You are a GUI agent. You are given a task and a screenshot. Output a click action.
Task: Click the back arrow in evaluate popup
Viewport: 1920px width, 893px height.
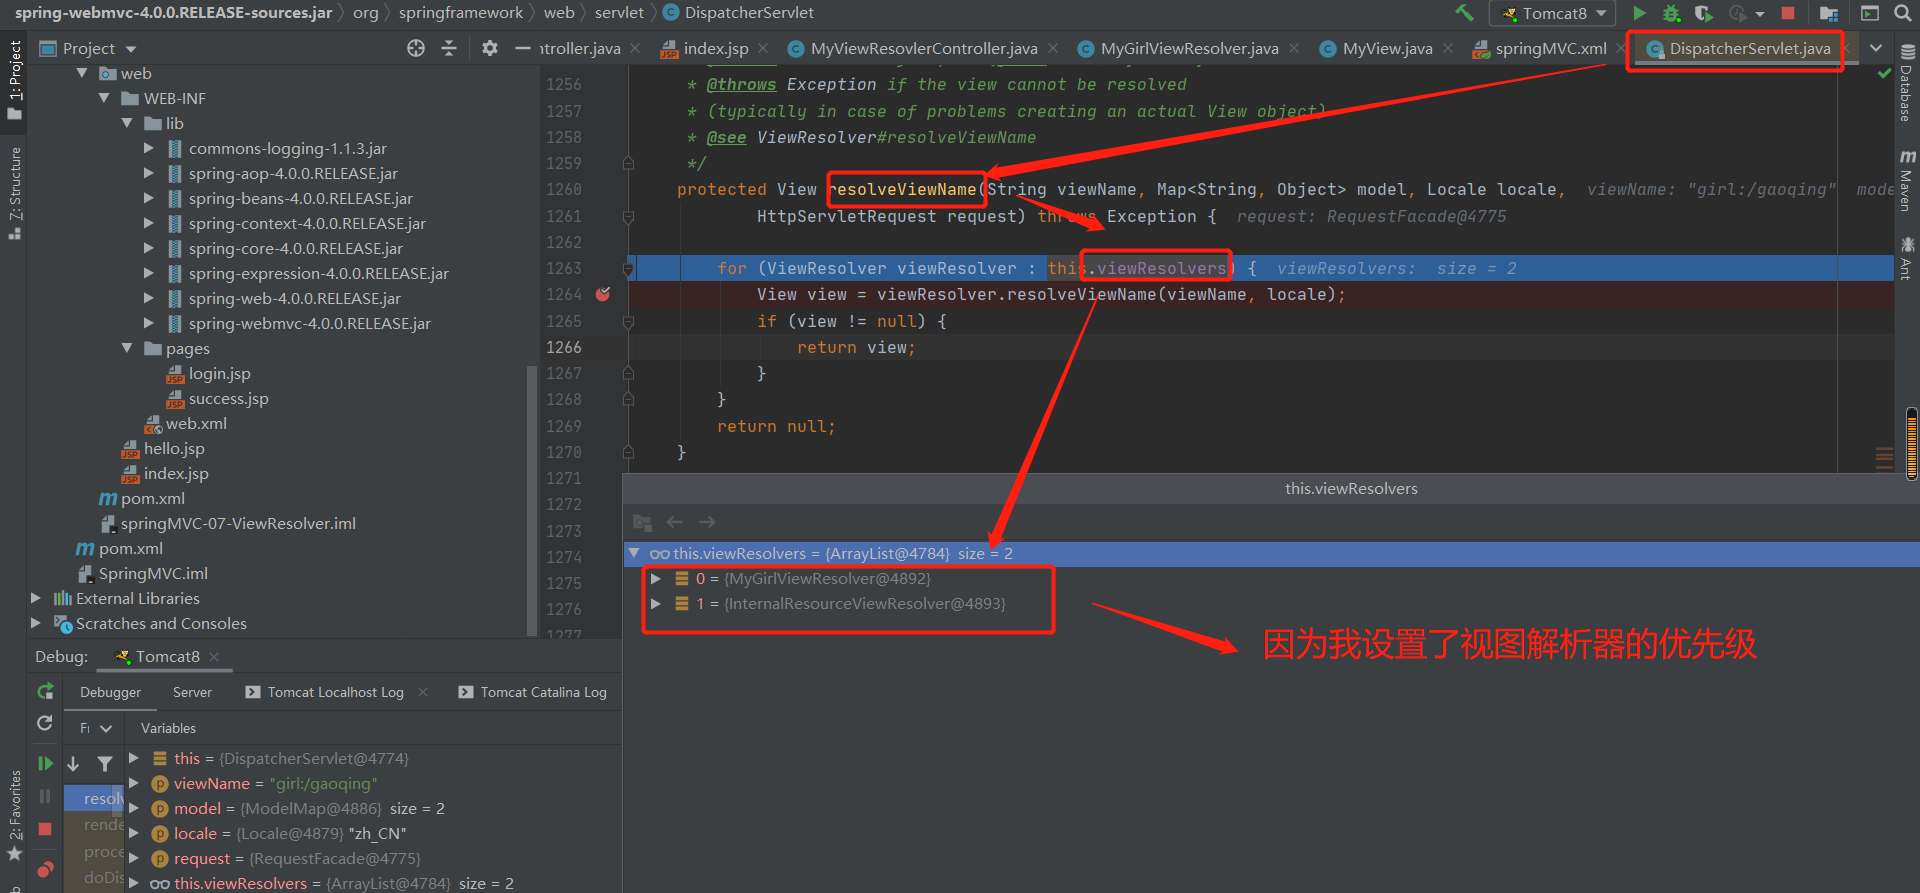pyautogui.click(x=675, y=522)
